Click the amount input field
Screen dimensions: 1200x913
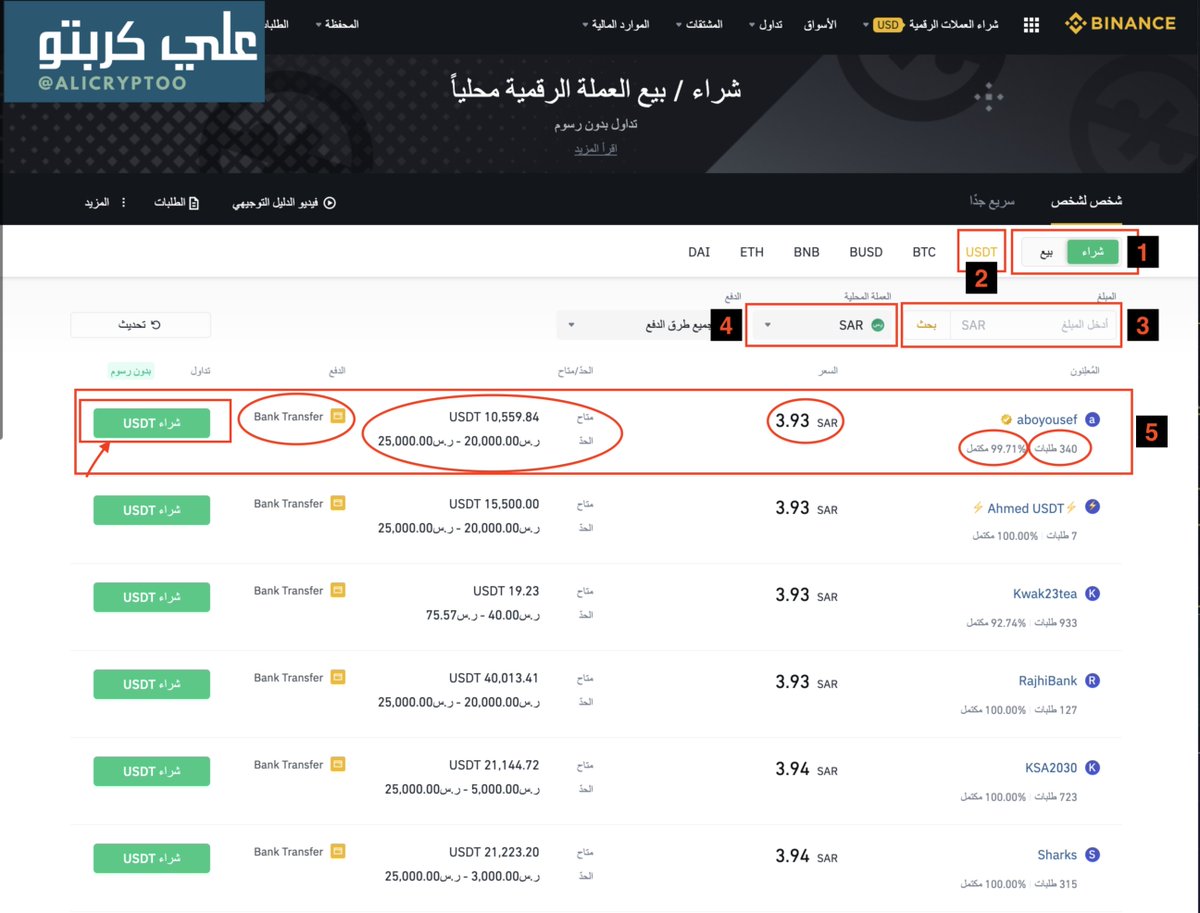click(1035, 325)
